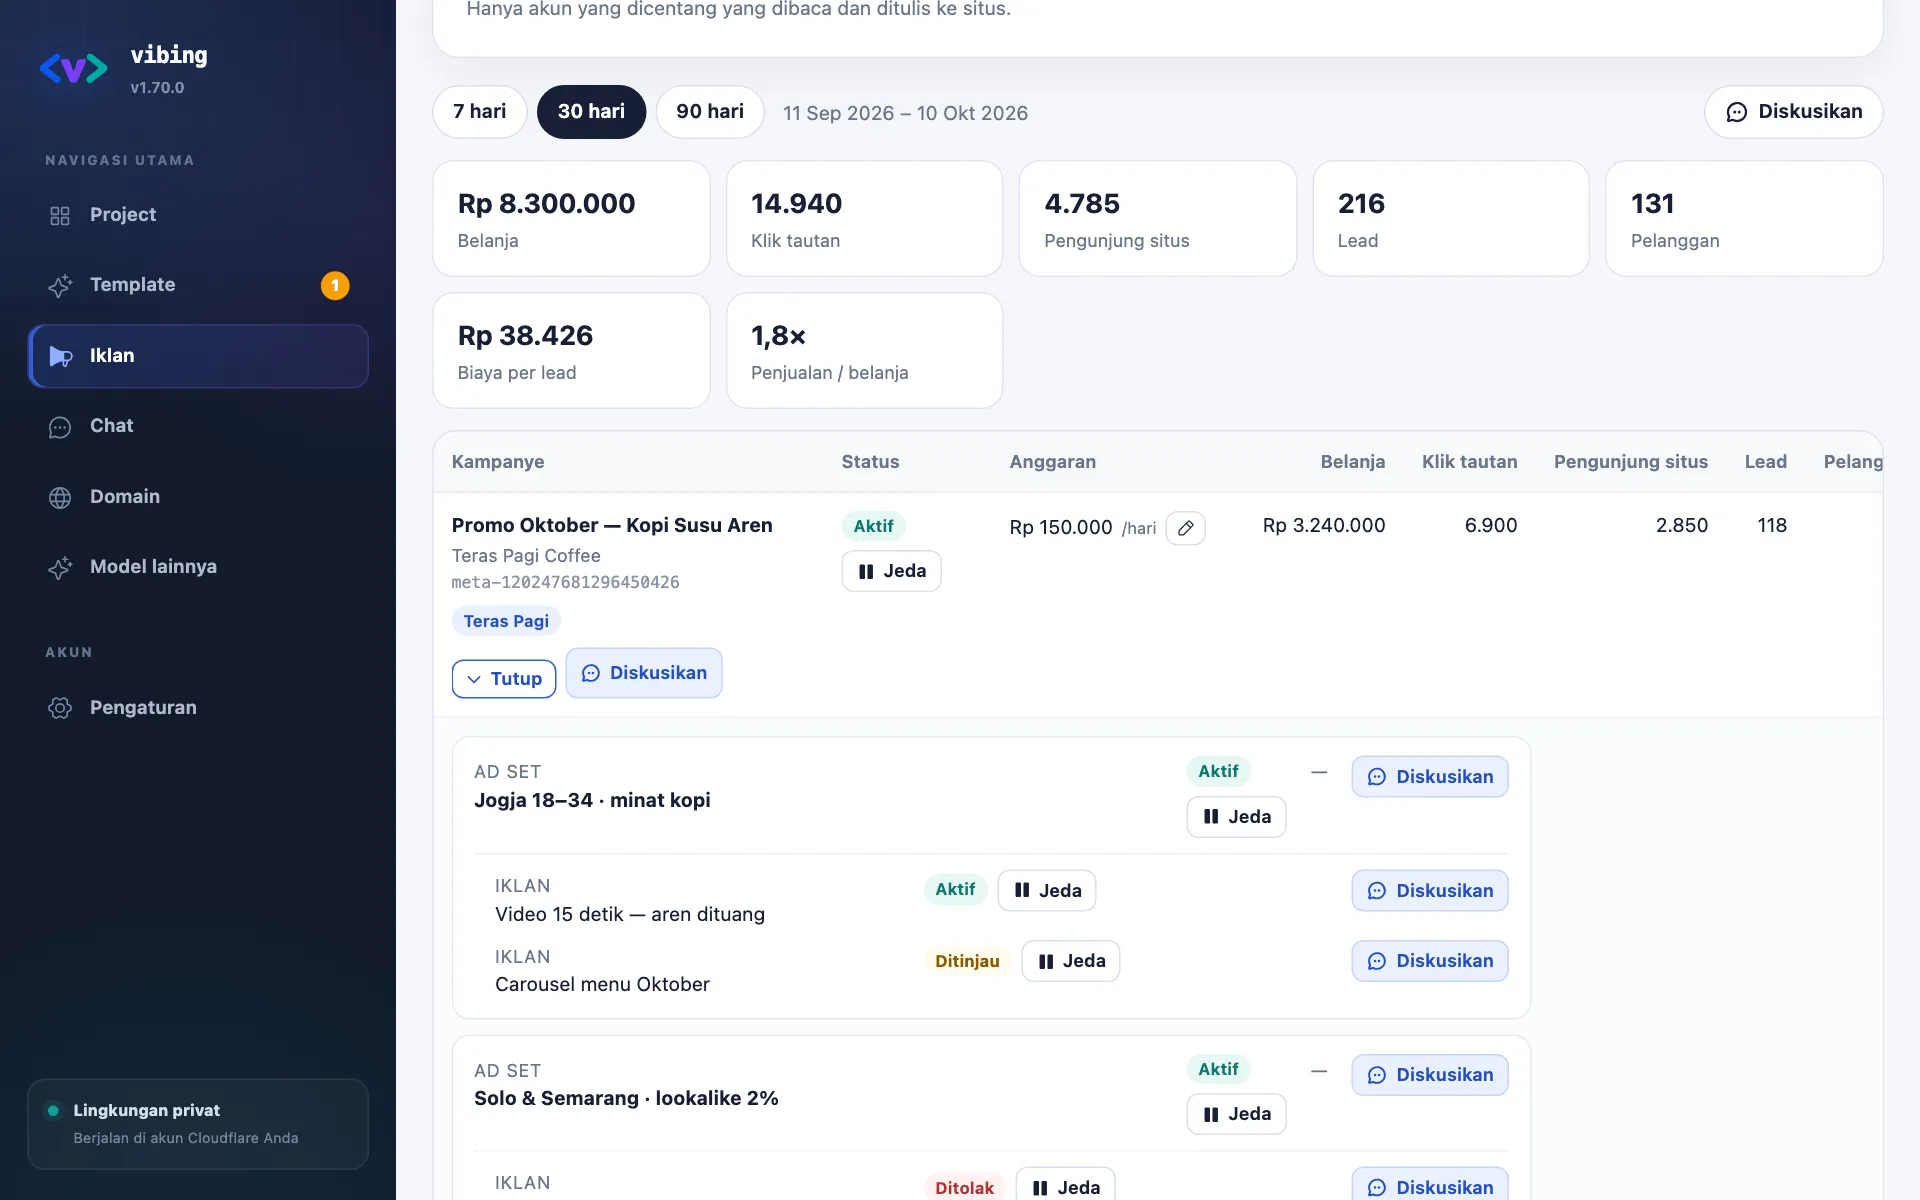This screenshot has height=1200, width=1920.
Task: Pause the ad marked Ditolak
Action: (x=1065, y=1186)
